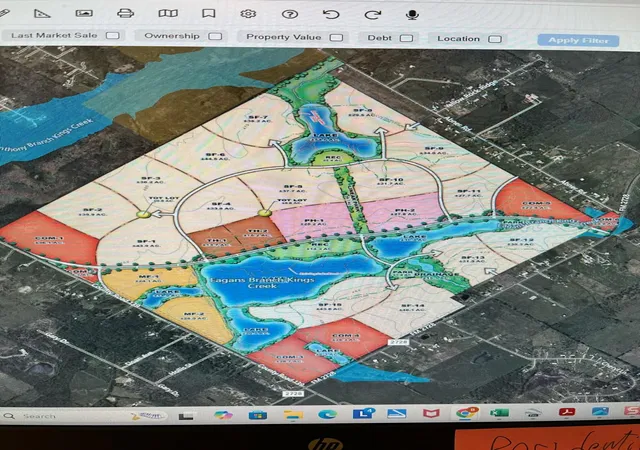Switch to Google Chrome on taskbar
Screen dimensions: 640x450
[467, 412]
